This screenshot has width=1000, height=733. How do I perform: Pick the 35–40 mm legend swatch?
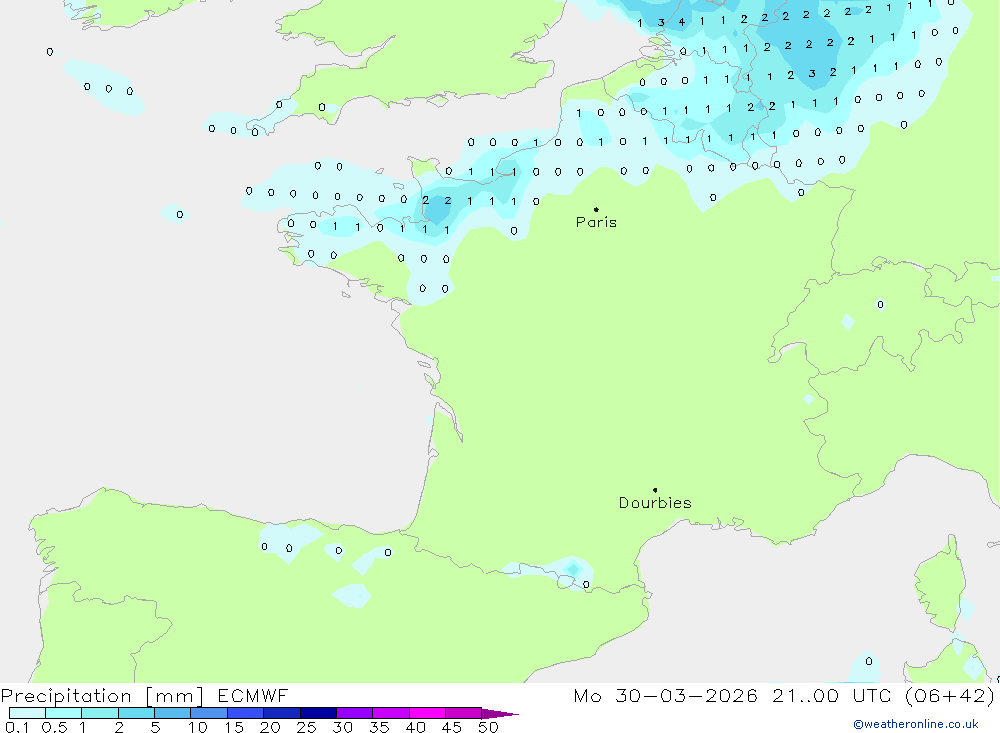click(391, 713)
